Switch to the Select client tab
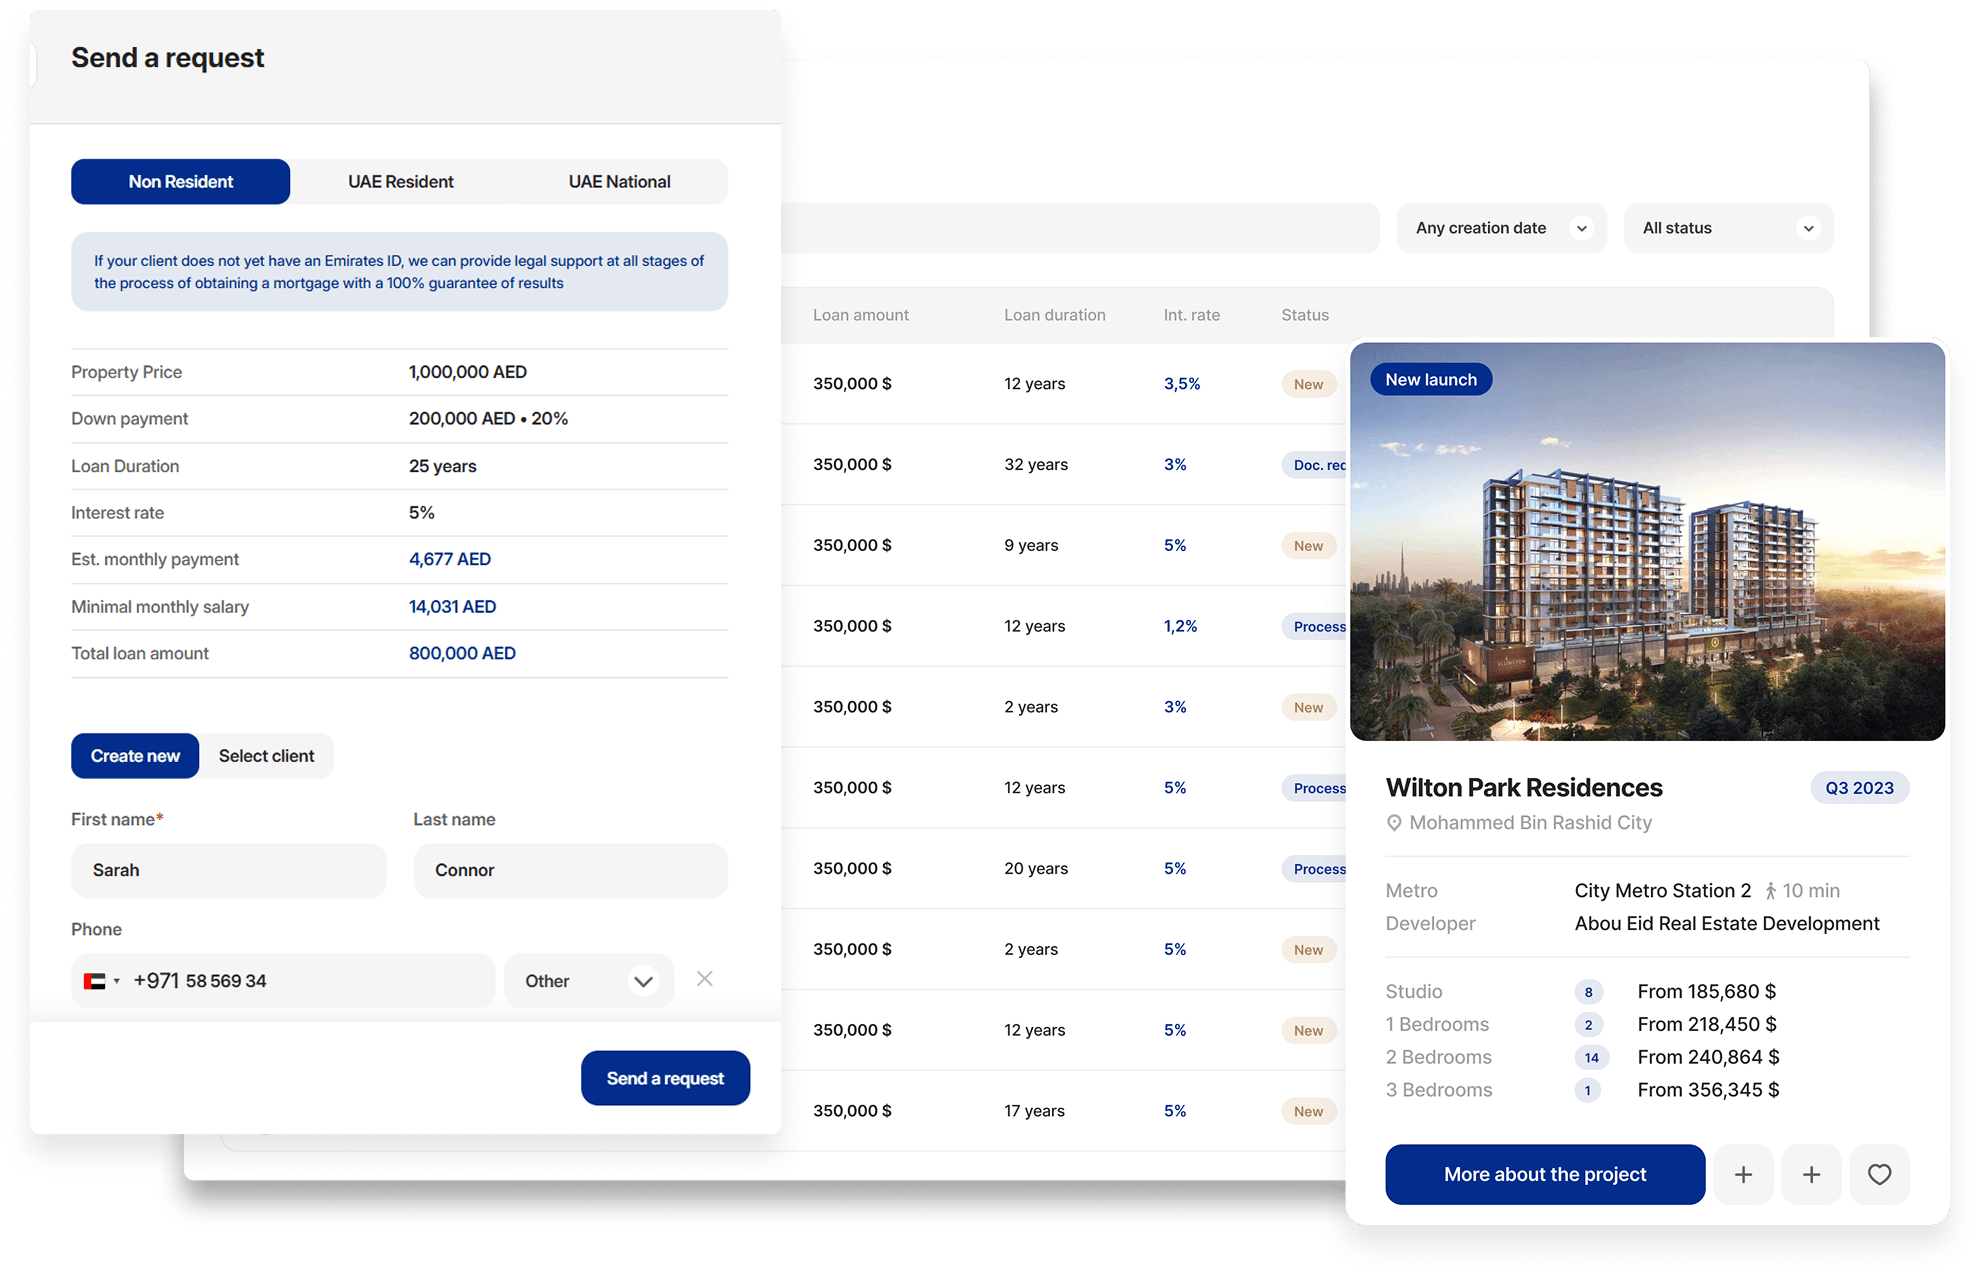Screen dimensions: 1980x1276 click(266, 756)
